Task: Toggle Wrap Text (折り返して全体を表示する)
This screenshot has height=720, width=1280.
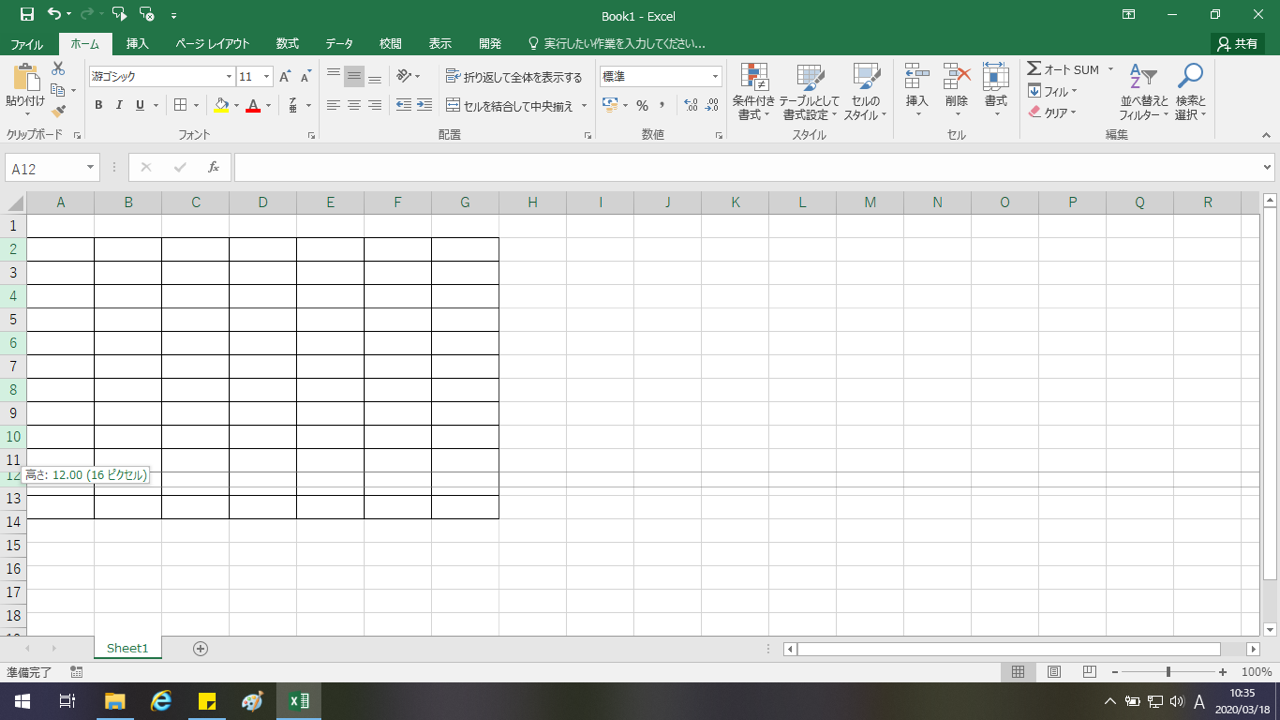Action: point(514,77)
